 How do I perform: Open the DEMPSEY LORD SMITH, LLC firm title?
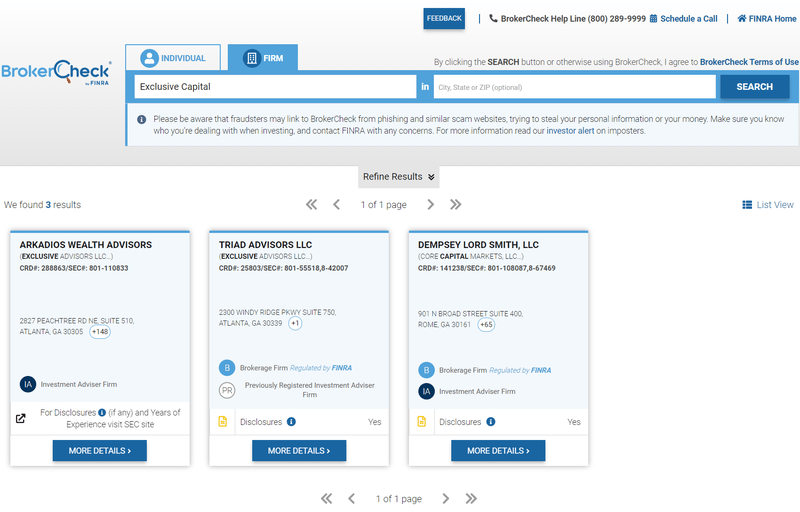(x=478, y=245)
